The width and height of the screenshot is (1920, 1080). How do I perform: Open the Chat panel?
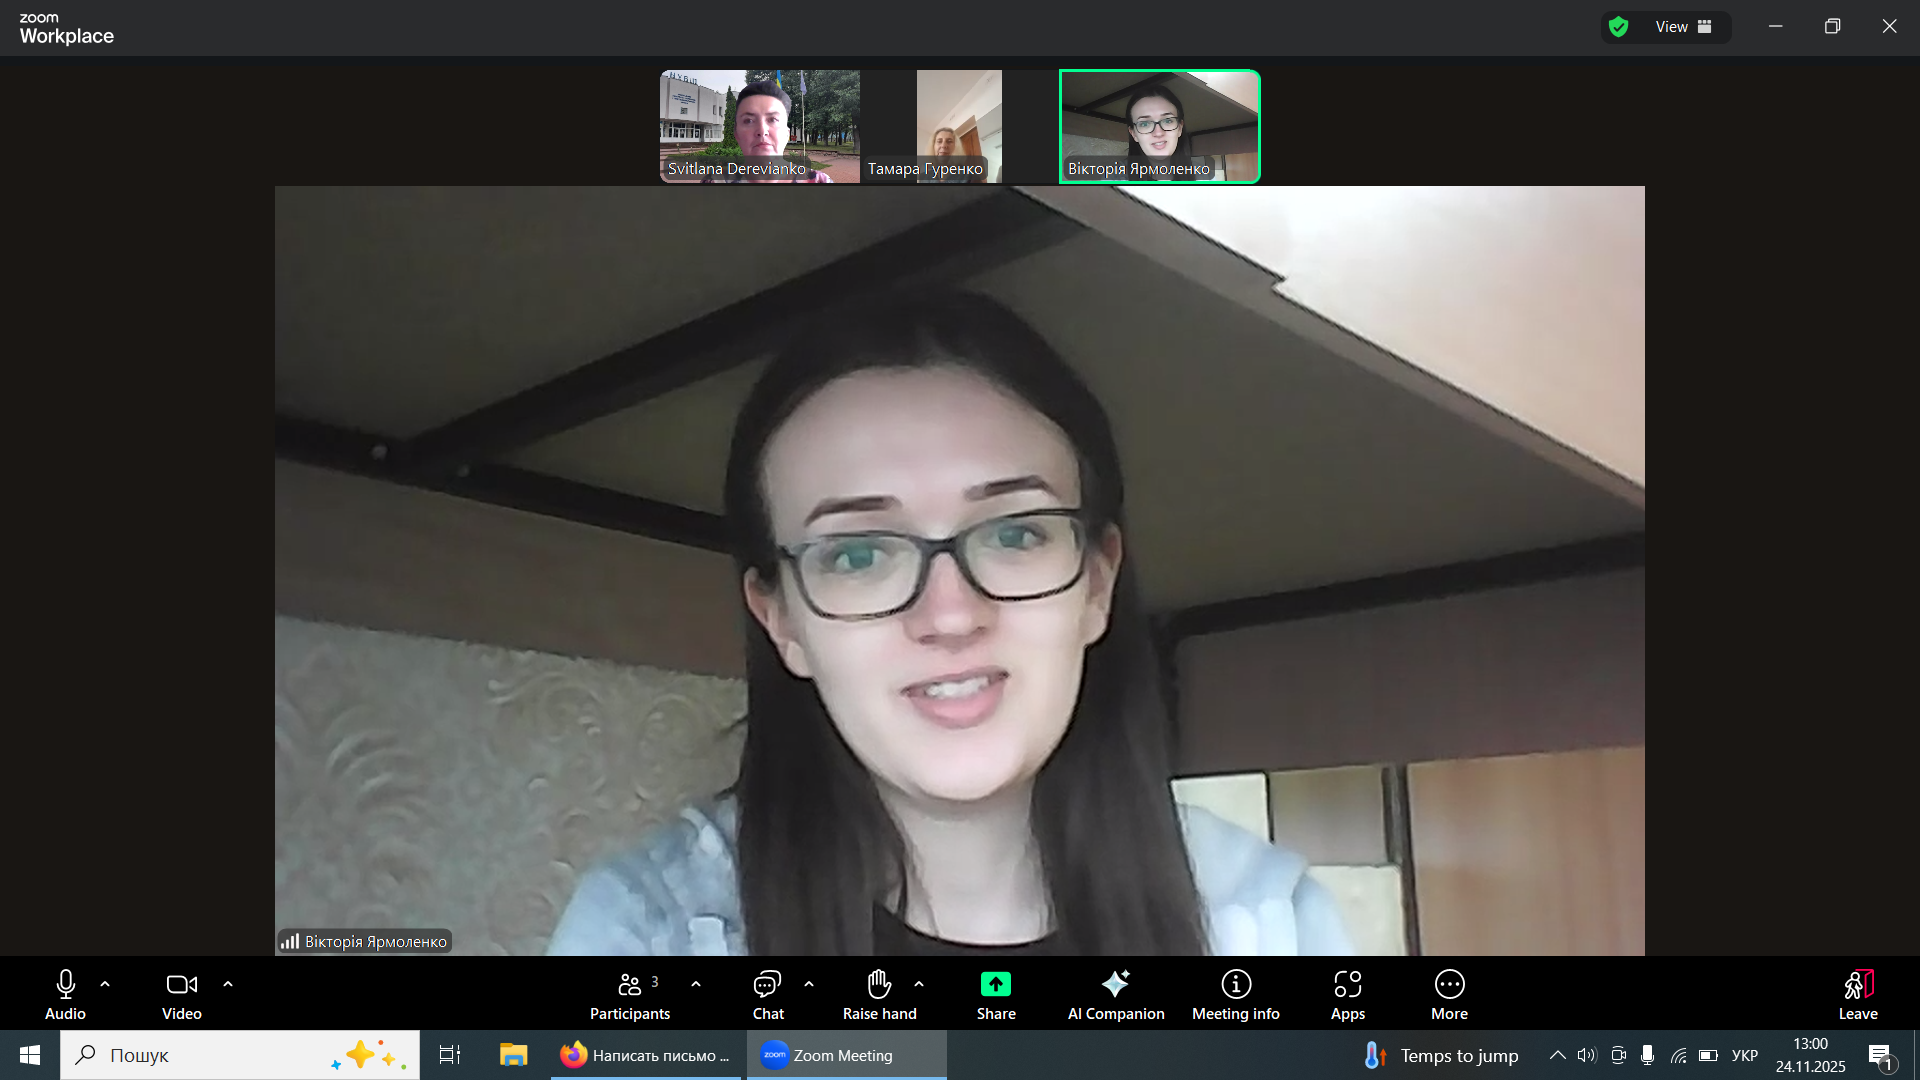coord(768,995)
